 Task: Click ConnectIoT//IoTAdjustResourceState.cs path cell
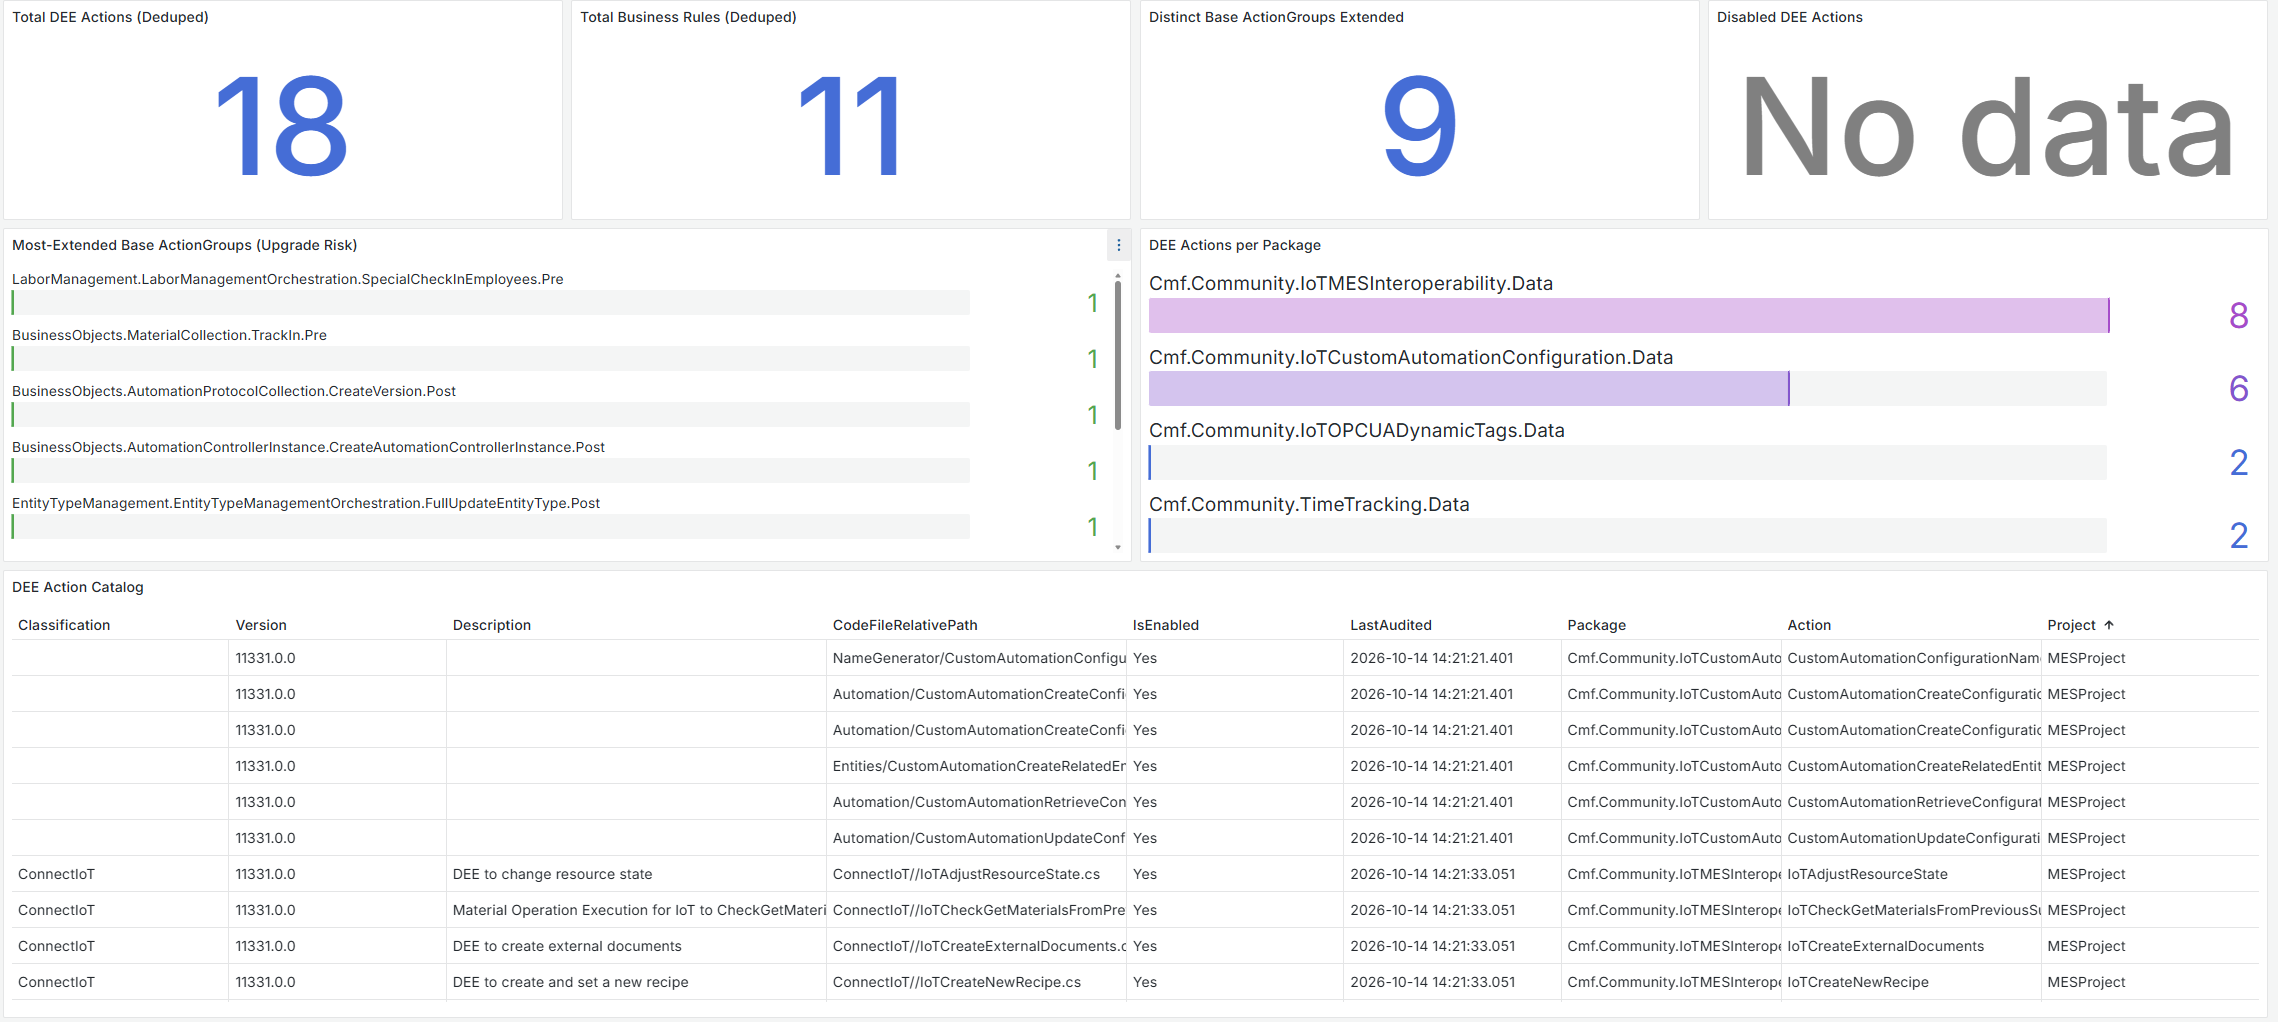pos(977,874)
